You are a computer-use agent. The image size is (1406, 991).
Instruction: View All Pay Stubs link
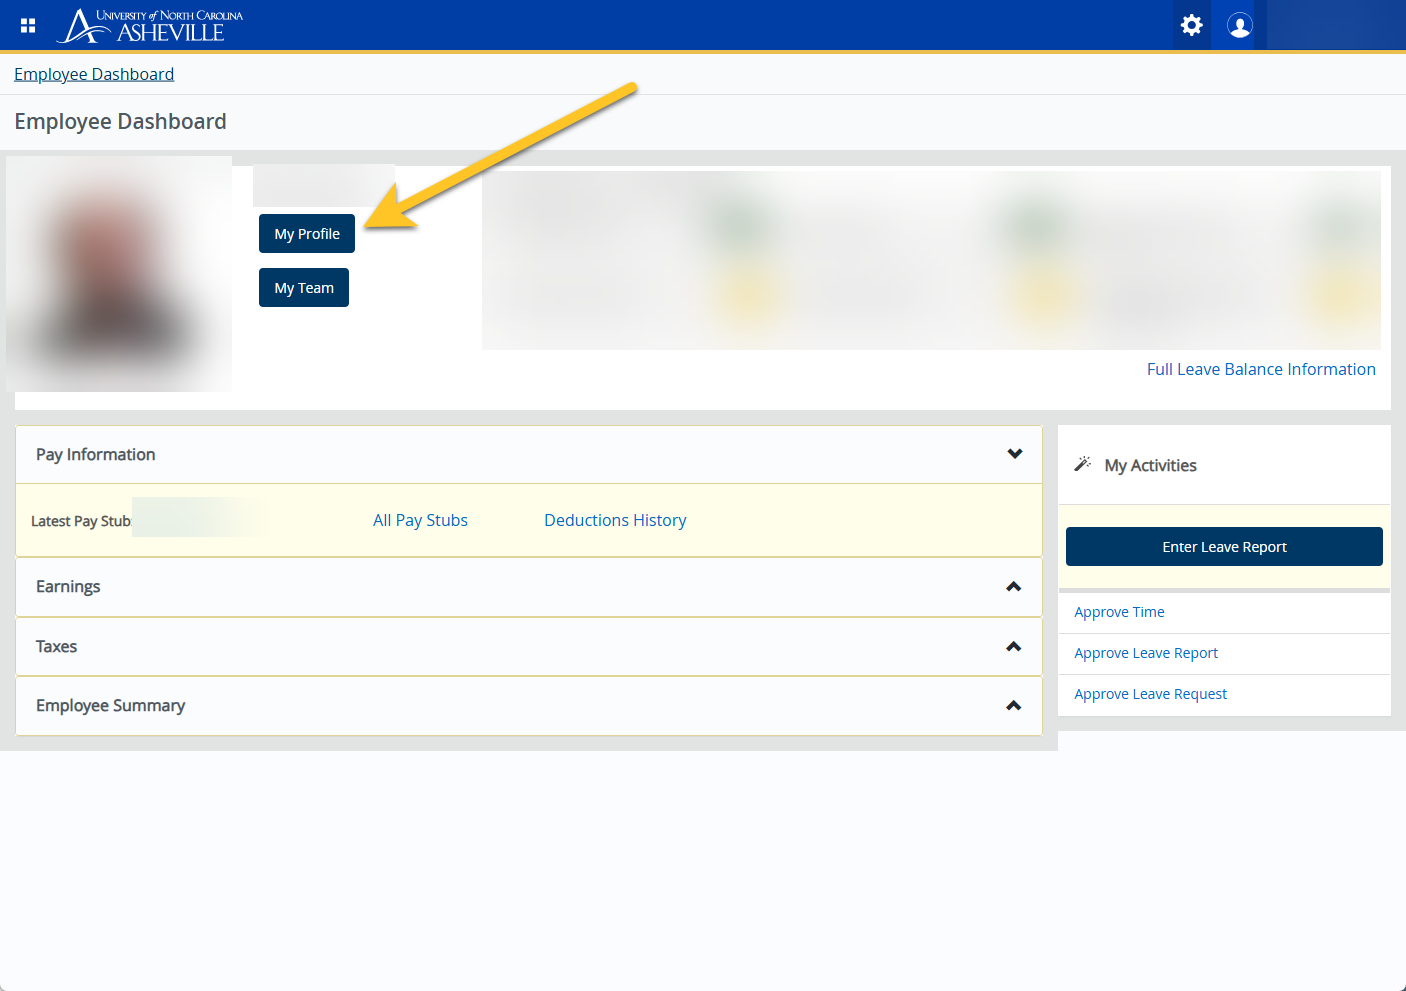click(420, 520)
